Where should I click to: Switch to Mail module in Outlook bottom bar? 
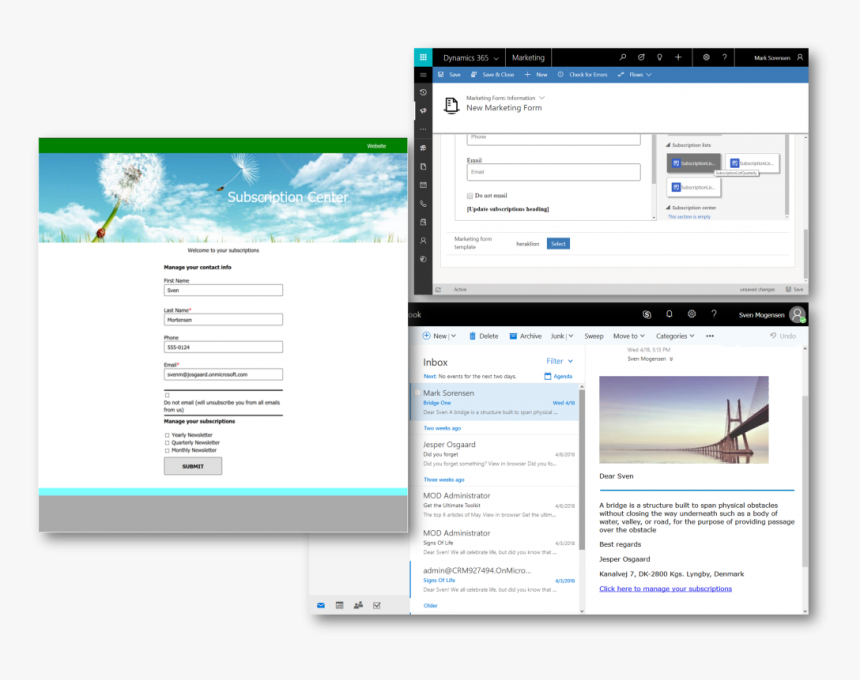coord(321,605)
